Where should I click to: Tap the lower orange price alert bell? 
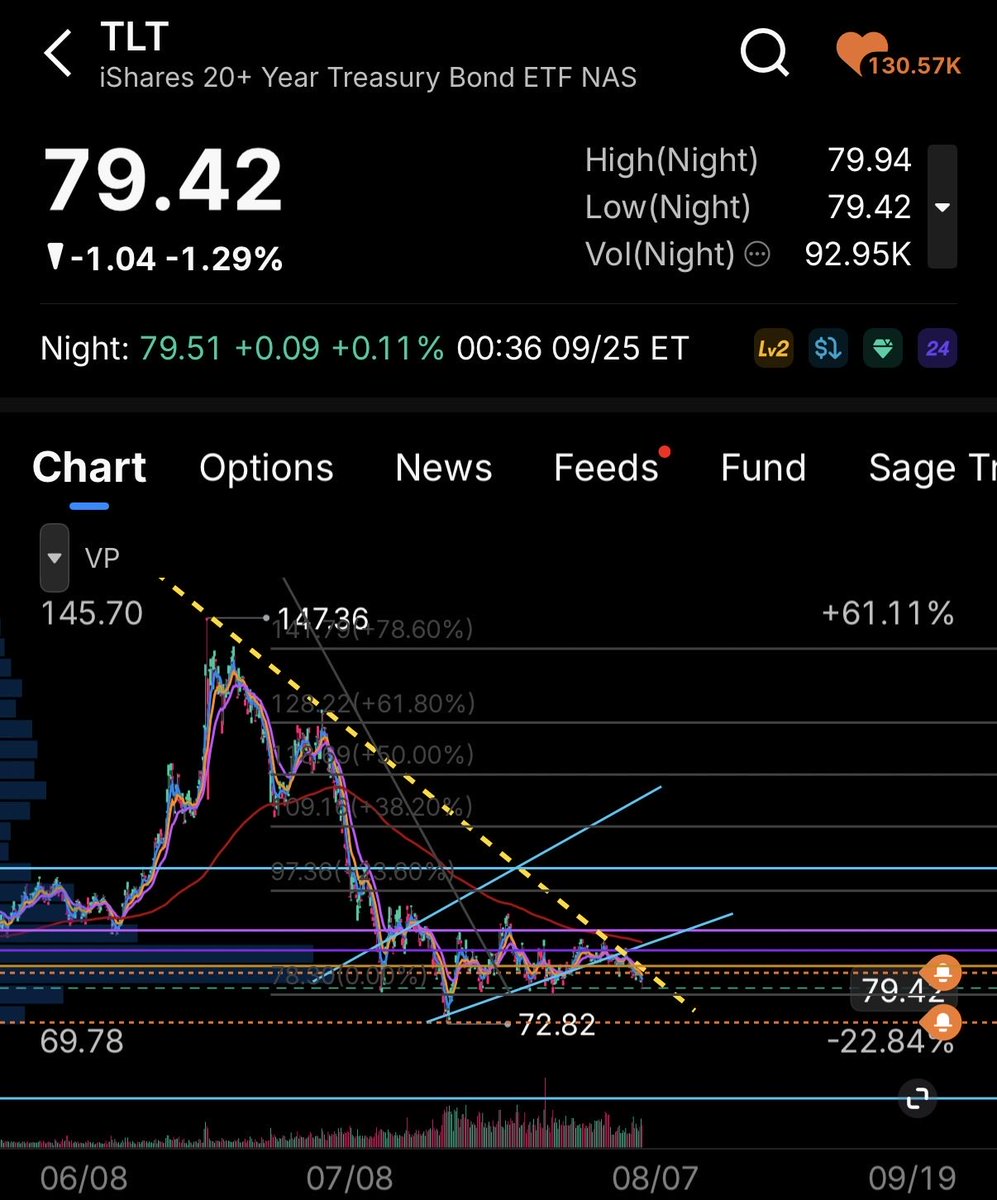click(942, 1021)
